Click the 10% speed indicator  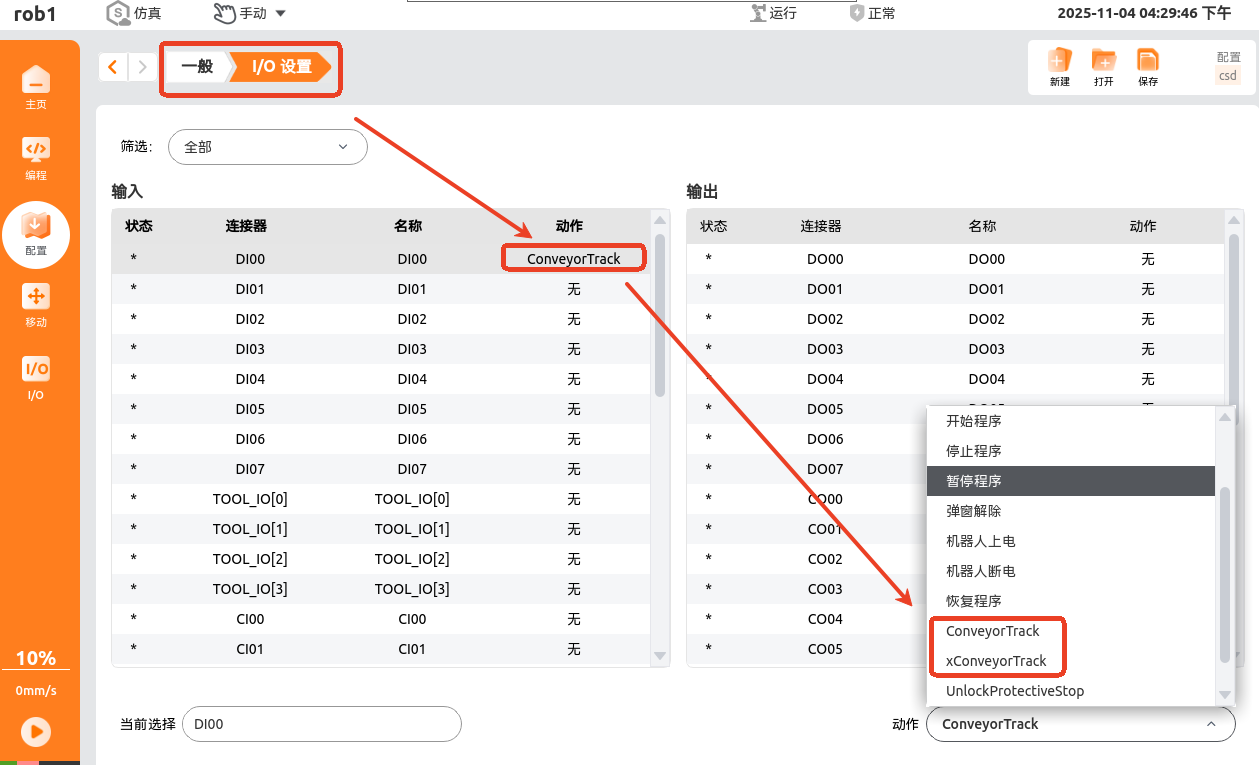tap(36, 658)
